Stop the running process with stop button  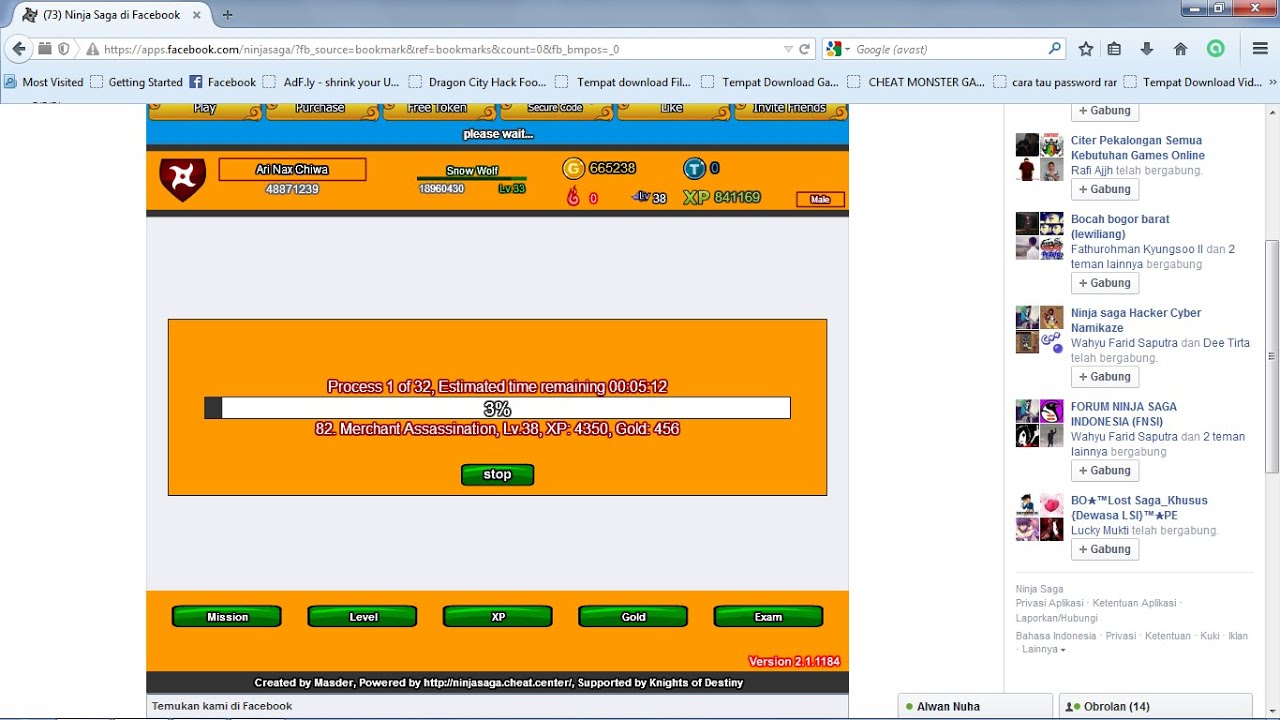[x=497, y=475]
